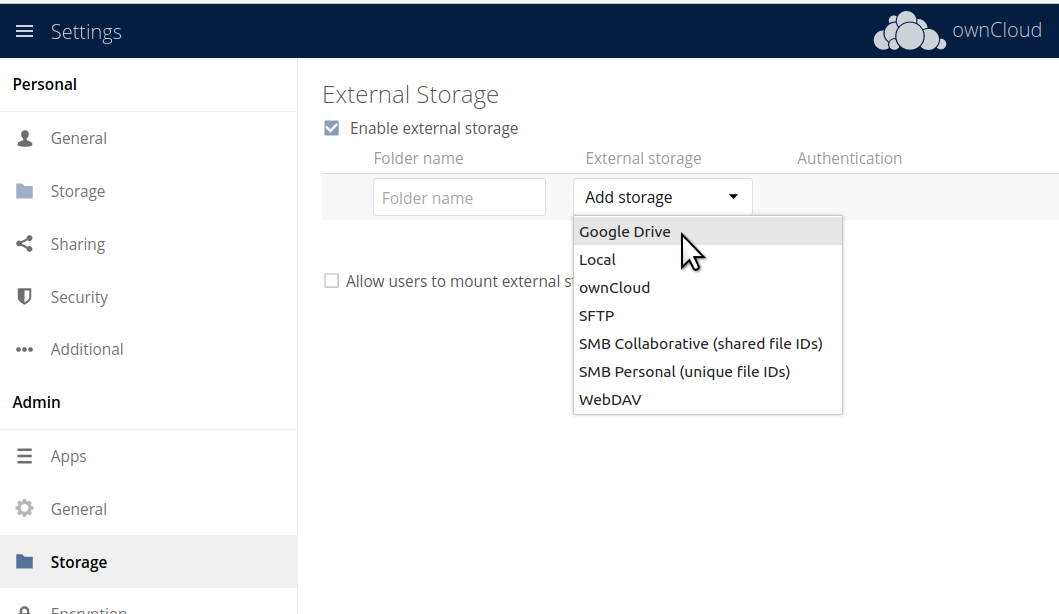Click the Admin General gear icon

(24, 509)
